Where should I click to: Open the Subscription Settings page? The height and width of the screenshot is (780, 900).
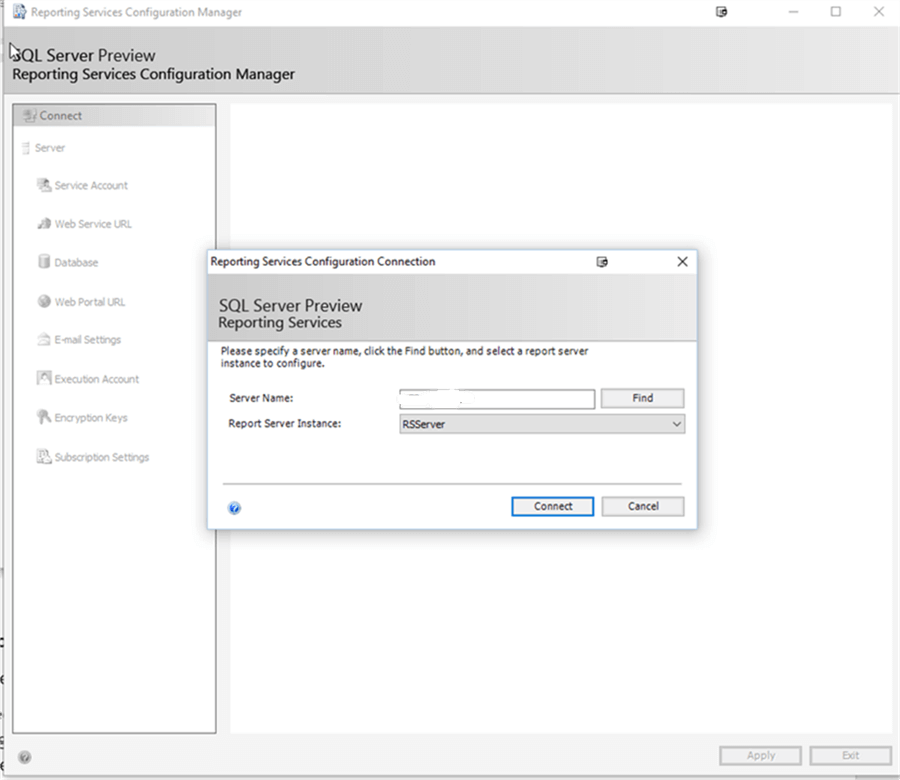(x=102, y=457)
